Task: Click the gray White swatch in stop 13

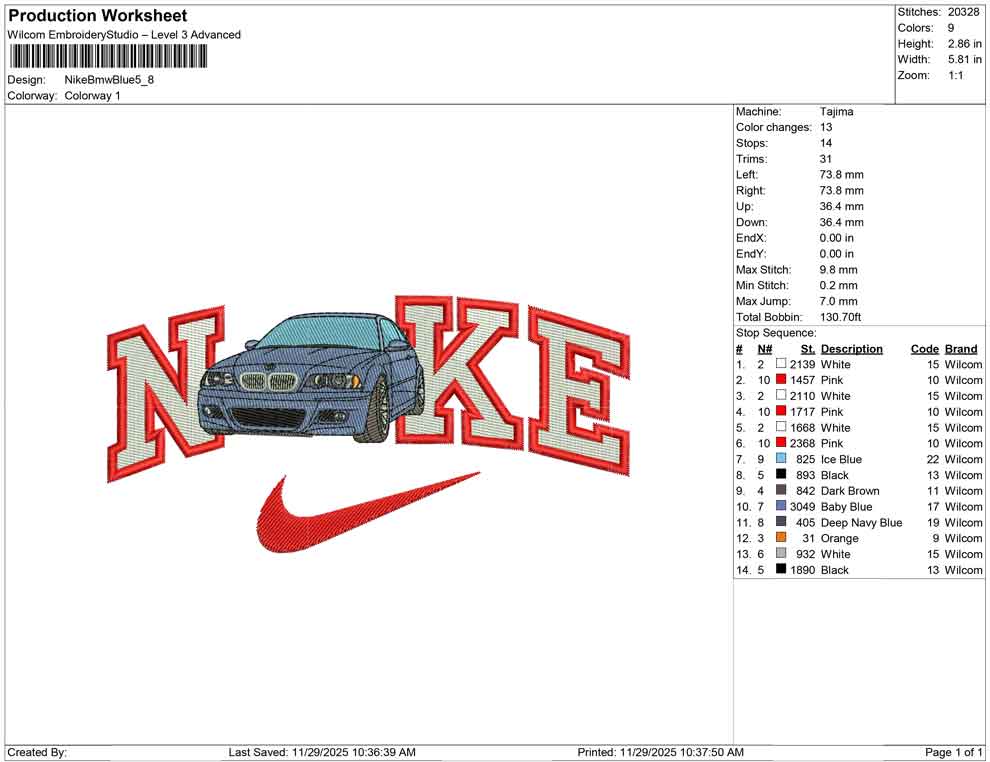Action: pos(781,554)
